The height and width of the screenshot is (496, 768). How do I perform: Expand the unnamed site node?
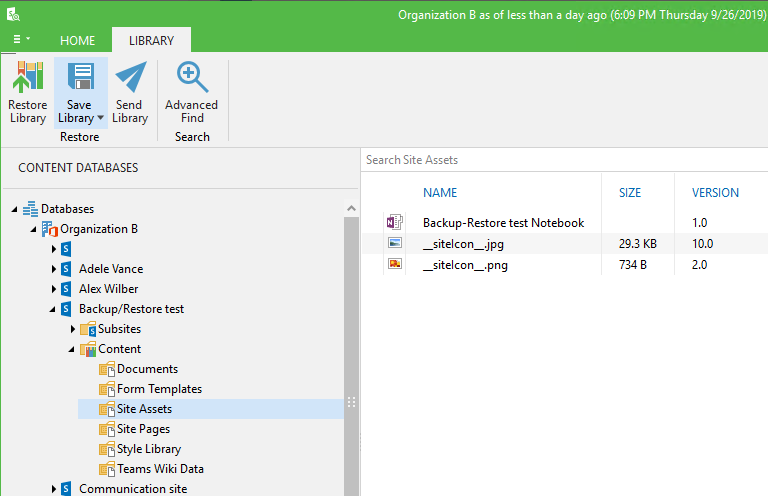[54, 249]
